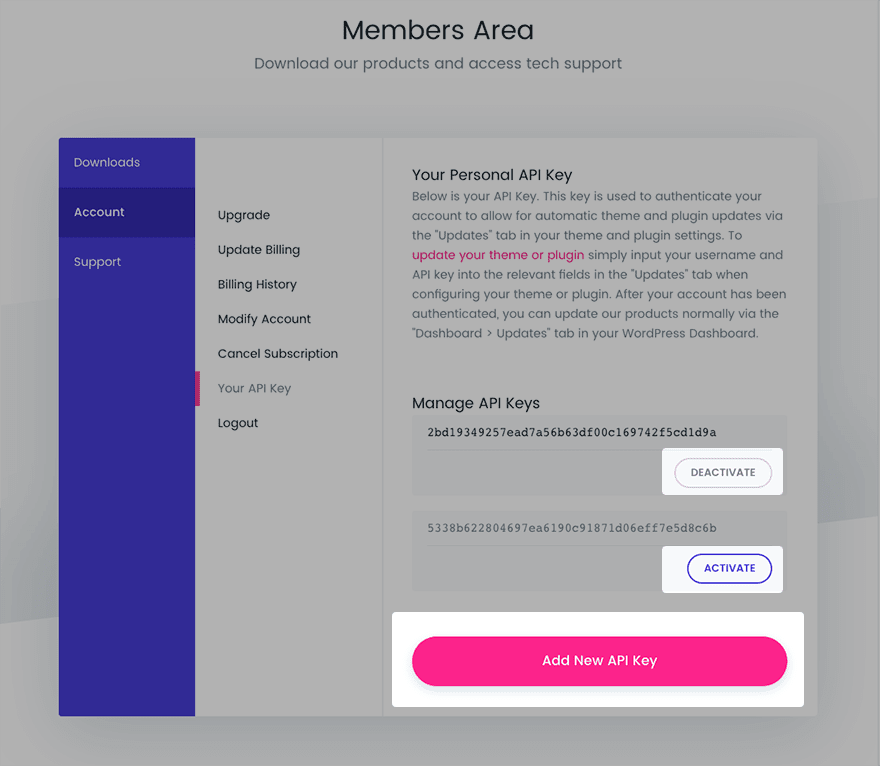Click the Your Personal API Key heading
Image resolution: width=880 pixels, height=766 pixels.
coord(492,175)
